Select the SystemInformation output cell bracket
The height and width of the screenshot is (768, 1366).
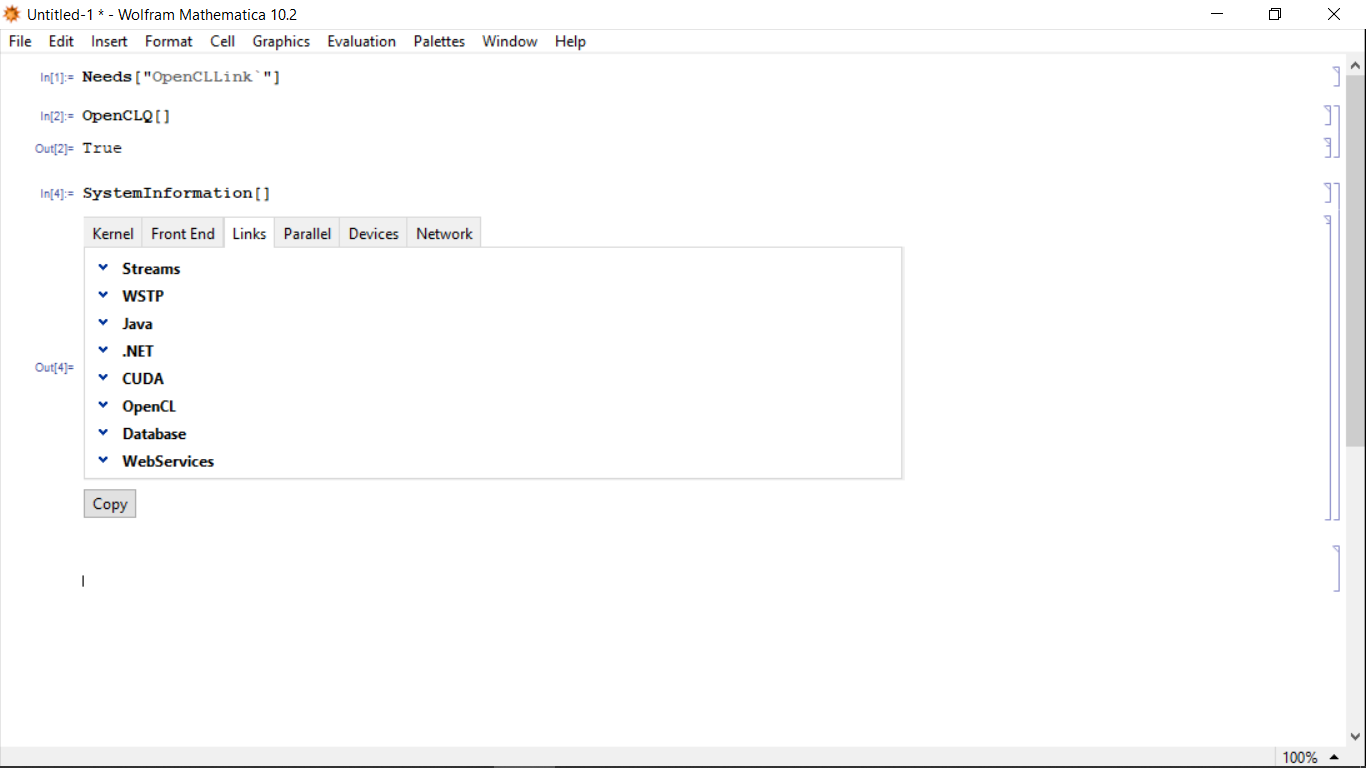tap(1328, 367)
